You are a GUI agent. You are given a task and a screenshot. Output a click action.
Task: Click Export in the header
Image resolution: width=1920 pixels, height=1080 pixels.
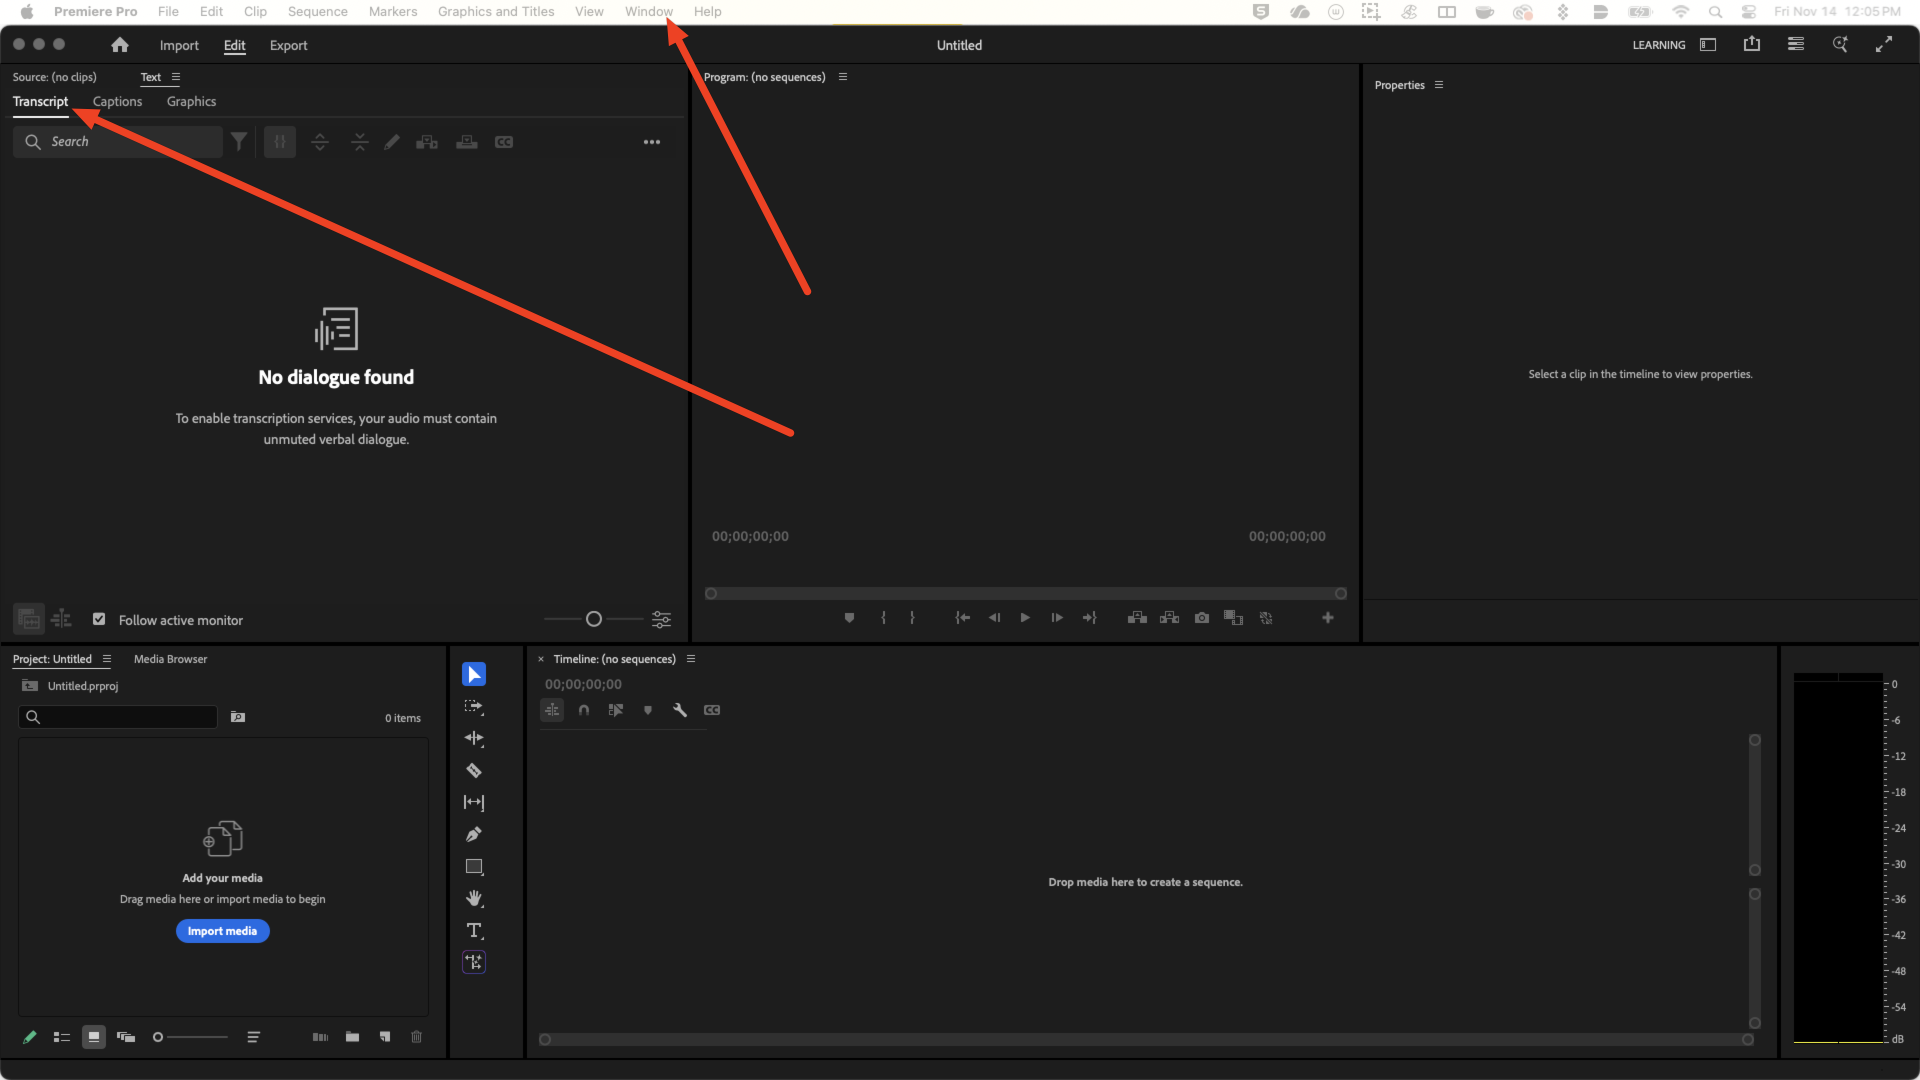(x=288, y=46)
